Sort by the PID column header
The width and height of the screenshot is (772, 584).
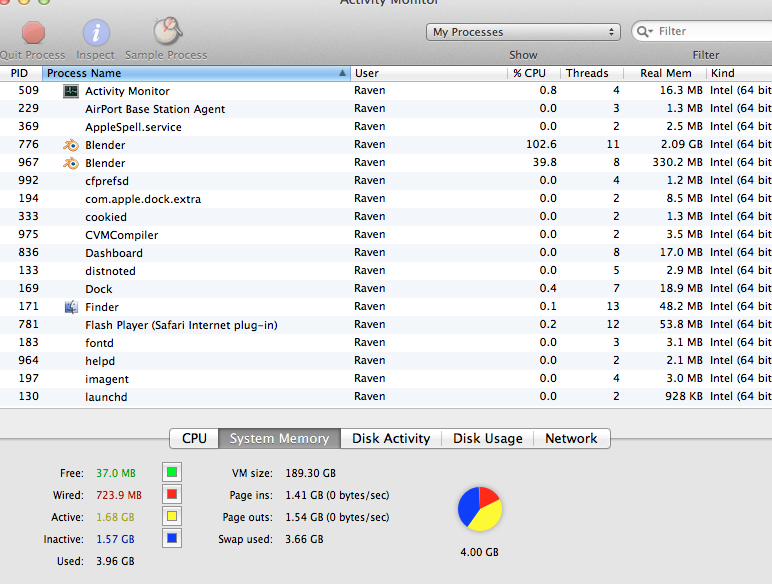coord(21,73)
